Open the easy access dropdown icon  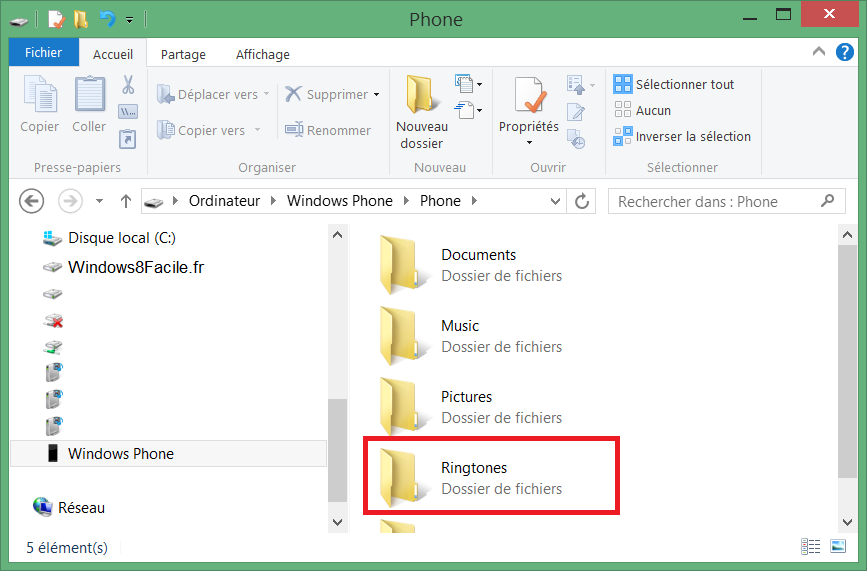[x=468, y=110]
